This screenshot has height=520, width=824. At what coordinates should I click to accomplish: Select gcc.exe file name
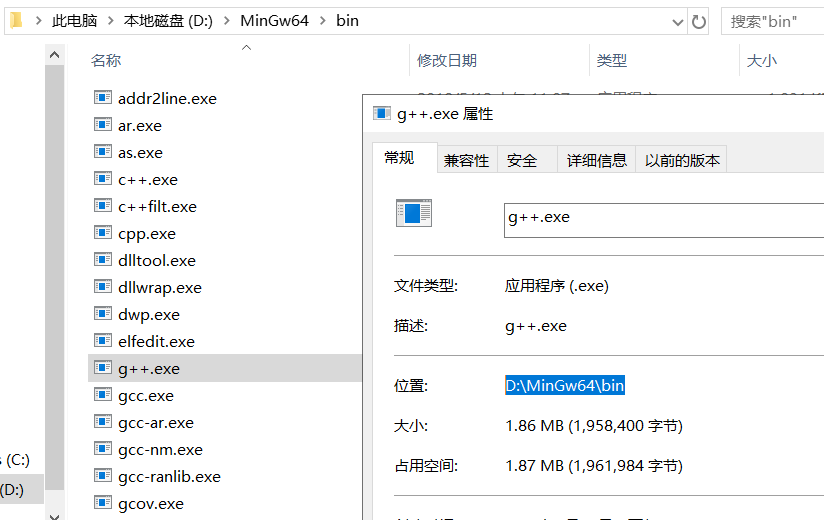click(x=146, y=396)
